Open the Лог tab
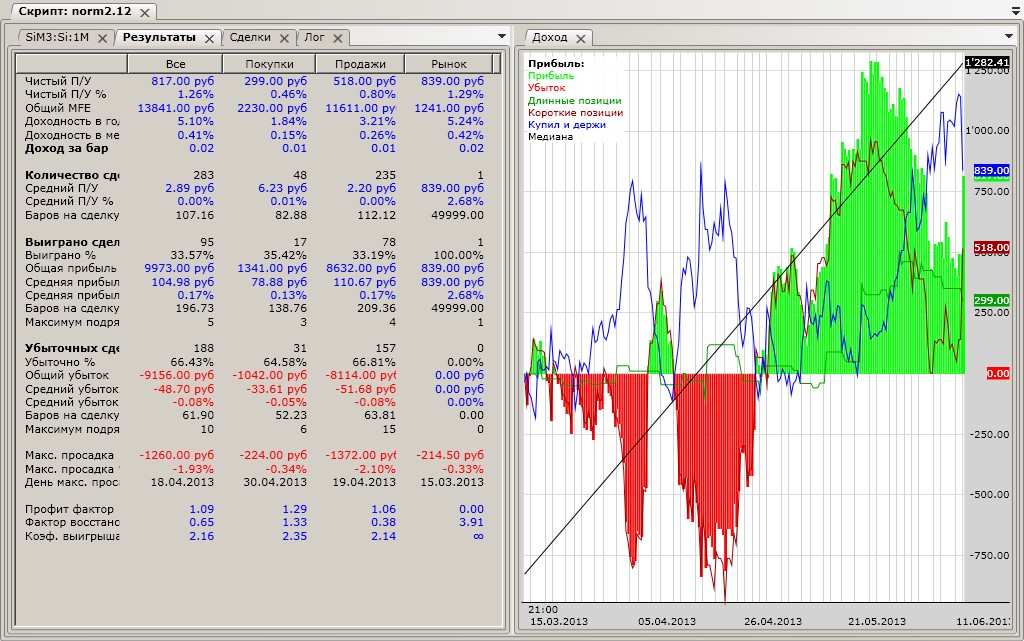1024x641 pixels. point(314,37)
